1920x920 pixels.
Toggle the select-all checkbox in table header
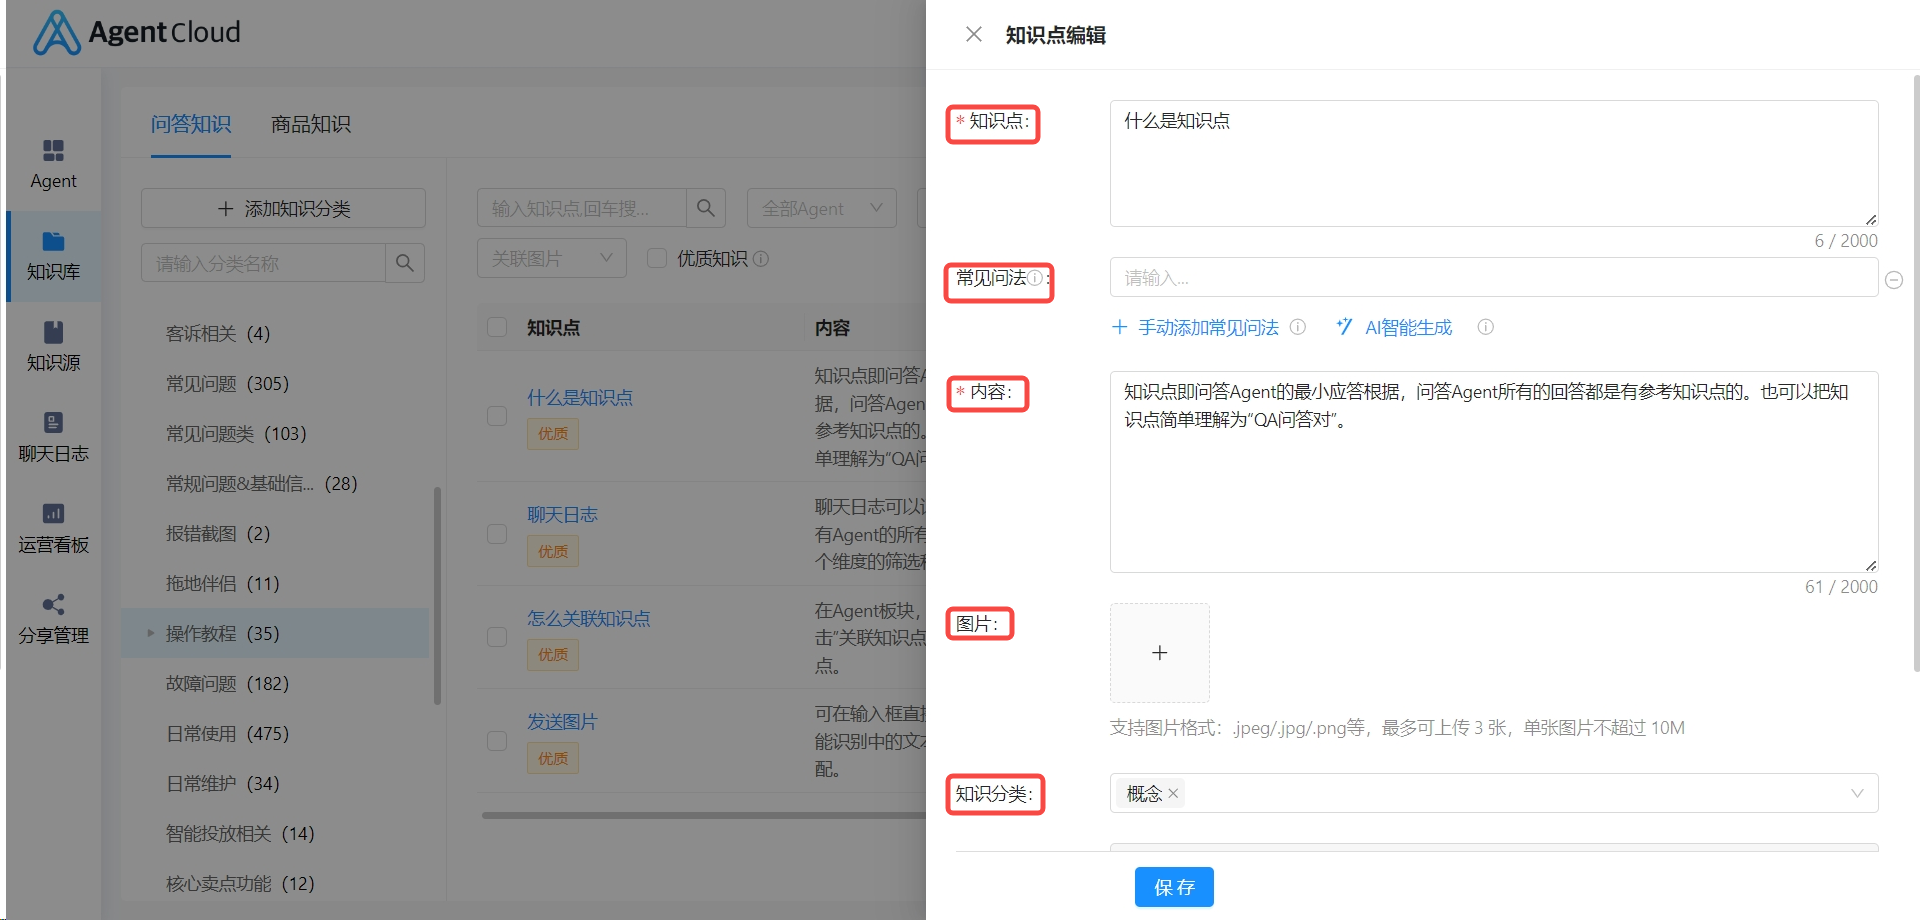click(x=496, y=327)
